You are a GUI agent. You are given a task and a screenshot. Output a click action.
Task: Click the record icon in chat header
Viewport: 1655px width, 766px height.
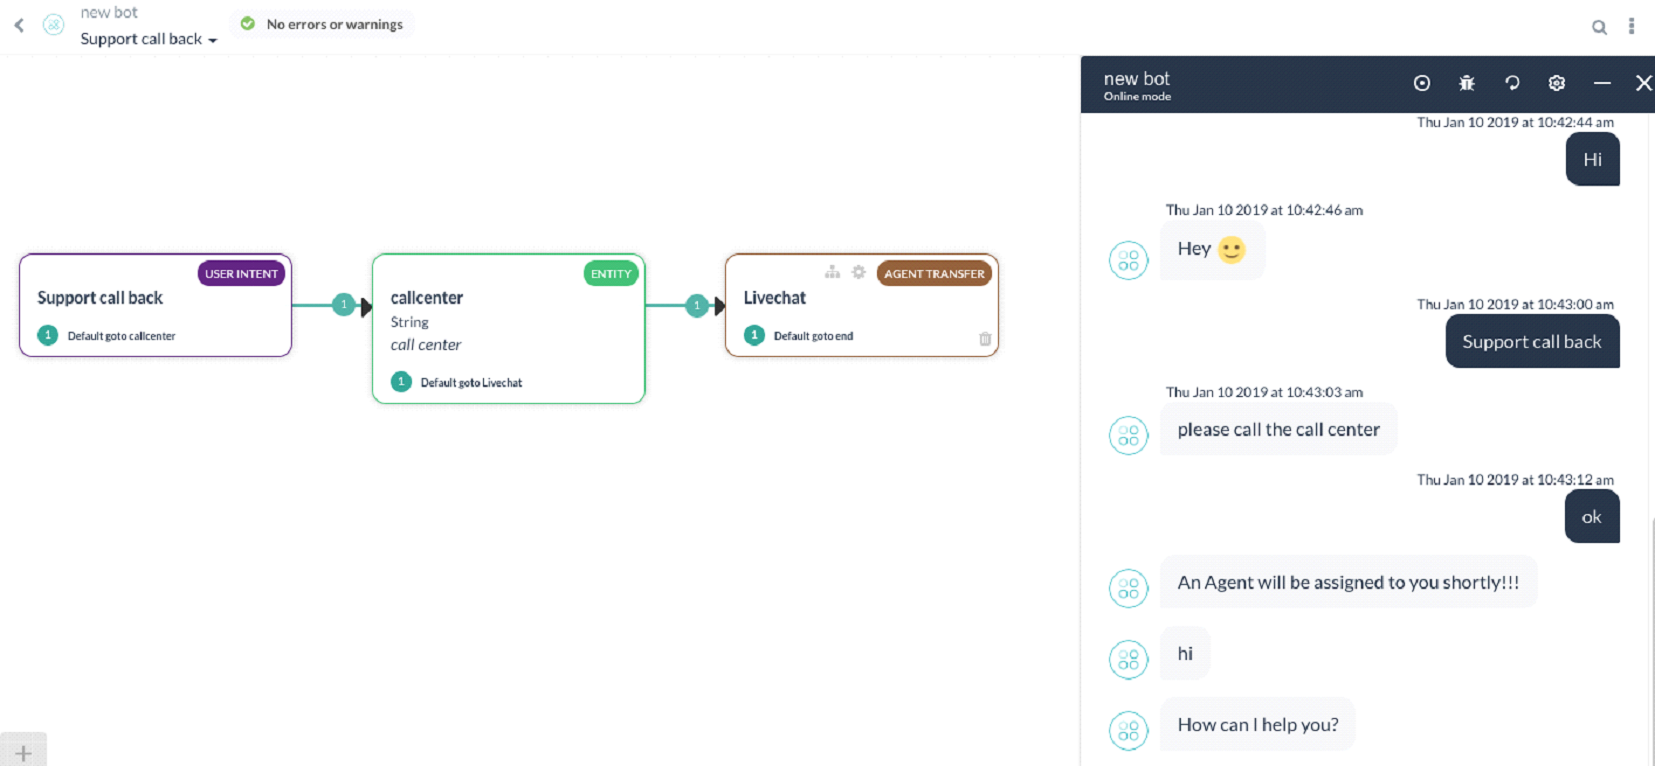[1421, 83]
